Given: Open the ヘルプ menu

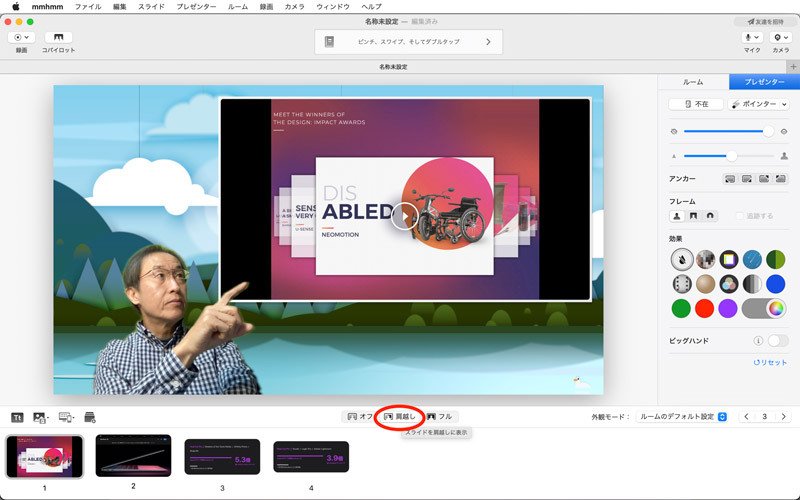Looking at the screenshot, I should [371, 7].
